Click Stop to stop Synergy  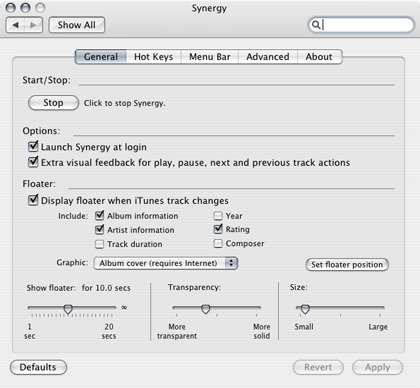pos(53,103)
